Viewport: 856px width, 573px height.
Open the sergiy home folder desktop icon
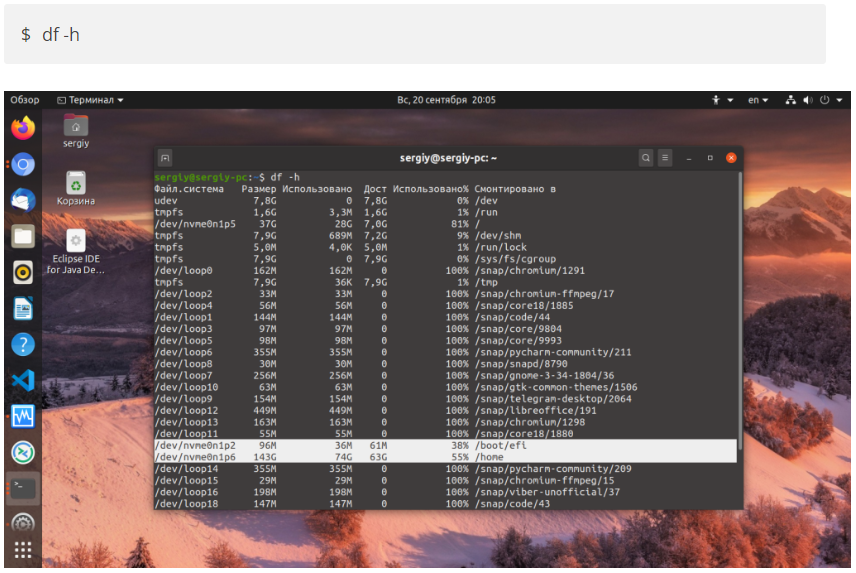tap(76, 131)
